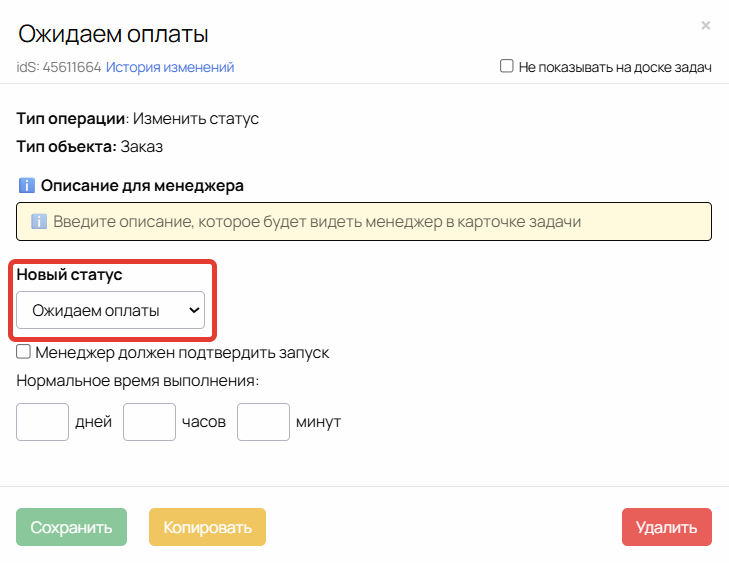729x563 pixels.
Task: Open the История изменений link
Action: [170, 67]
